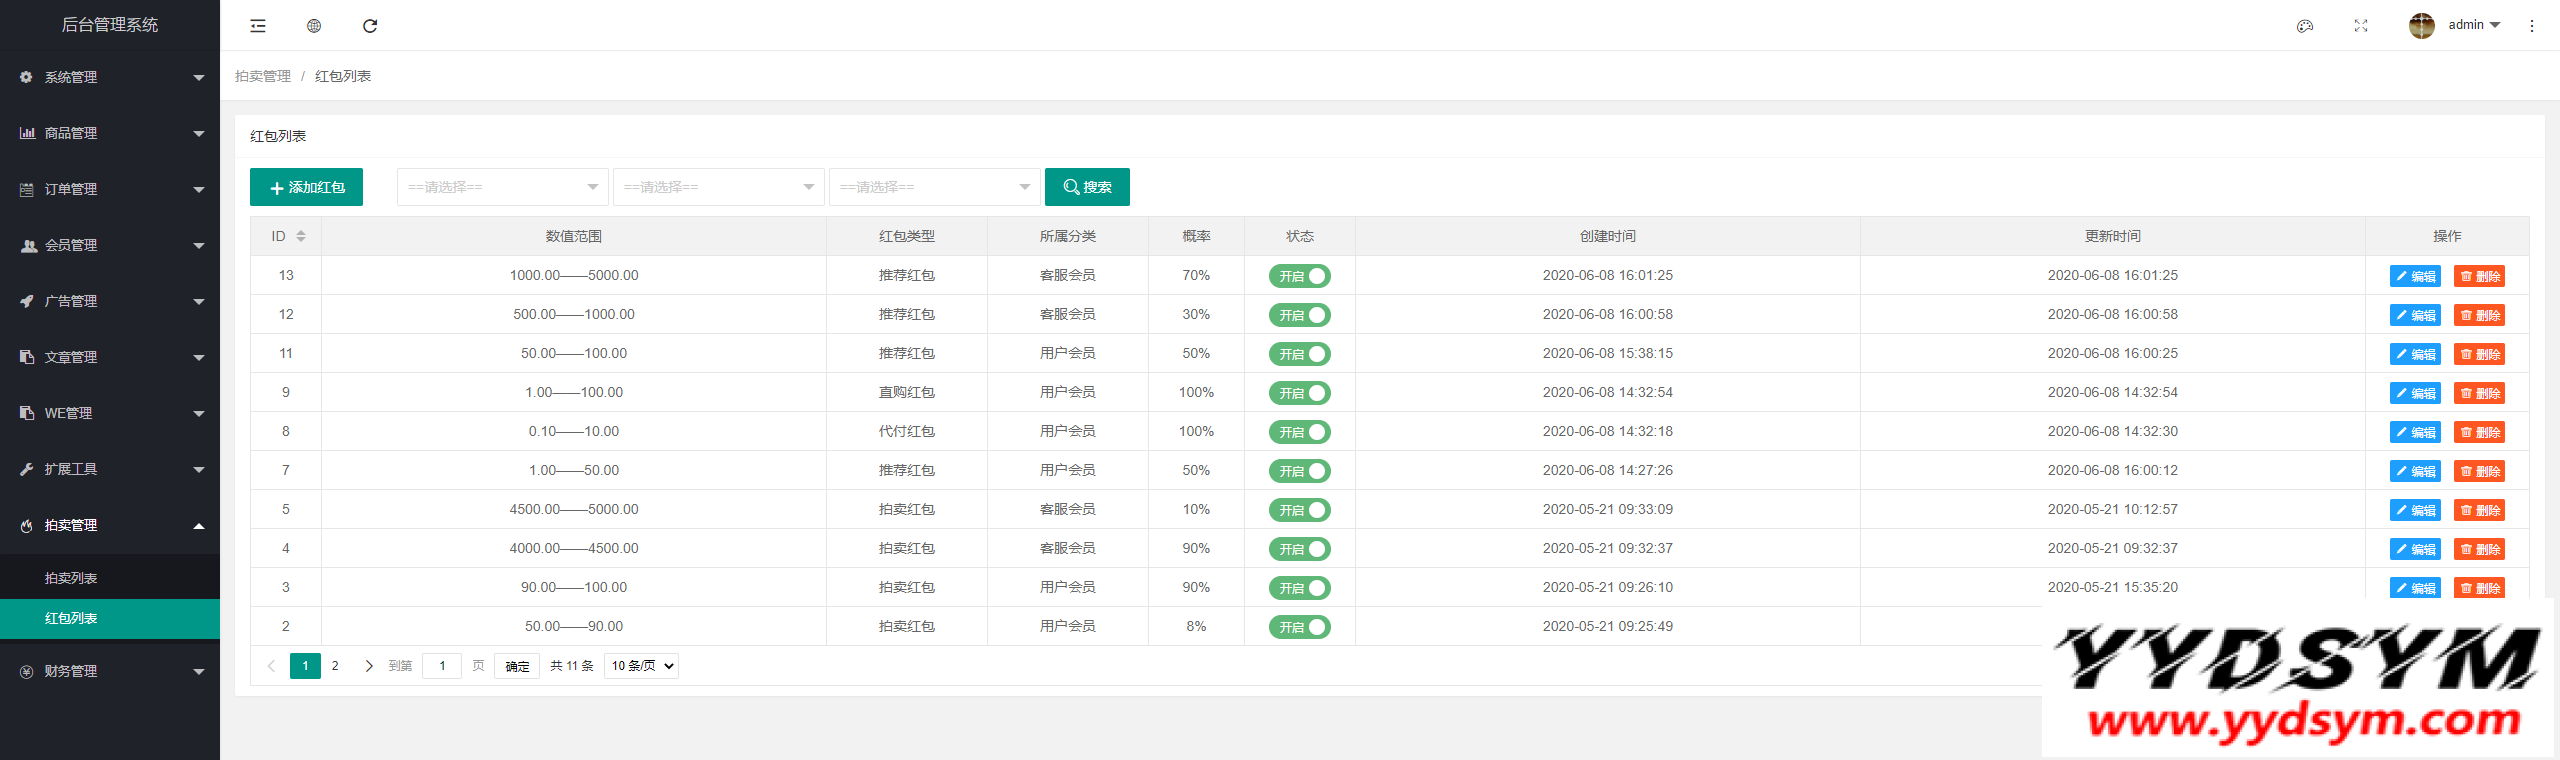Open the 10 条/页 page size dropdown
2560x760 pixels.
pyautogui.click(x=641, y=666)
